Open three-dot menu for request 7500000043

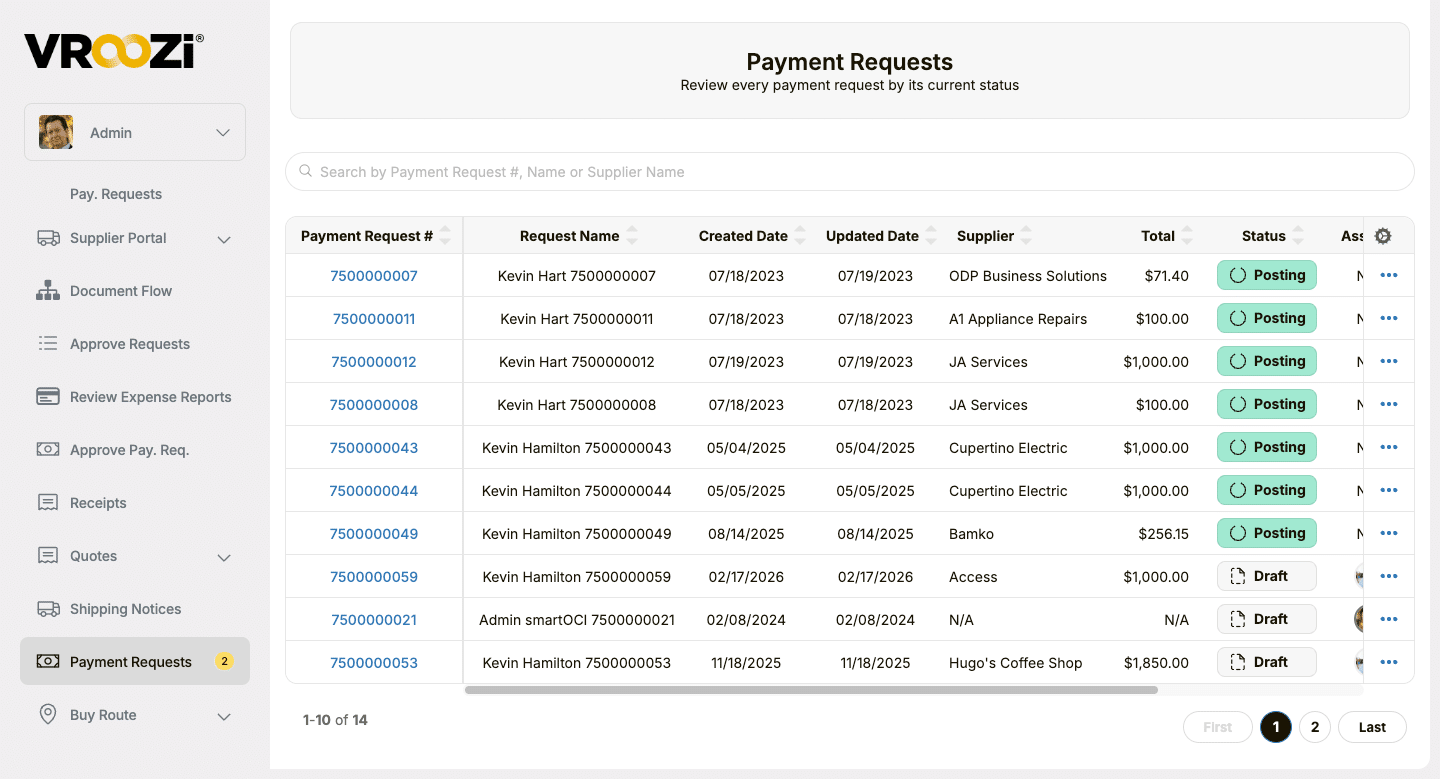coord(1388,447)
